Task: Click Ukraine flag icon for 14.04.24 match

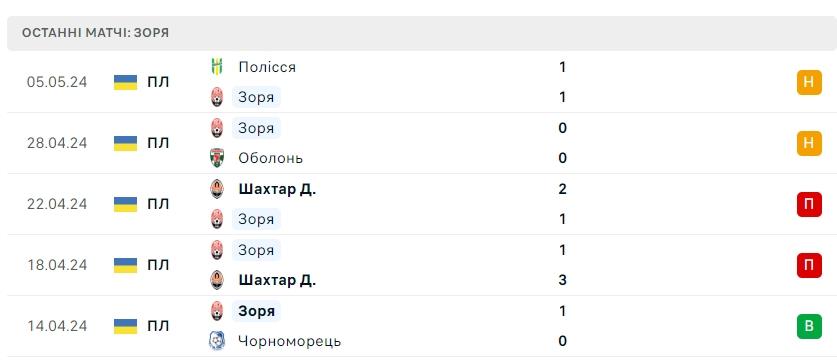Action: click(x=125, y=326)
